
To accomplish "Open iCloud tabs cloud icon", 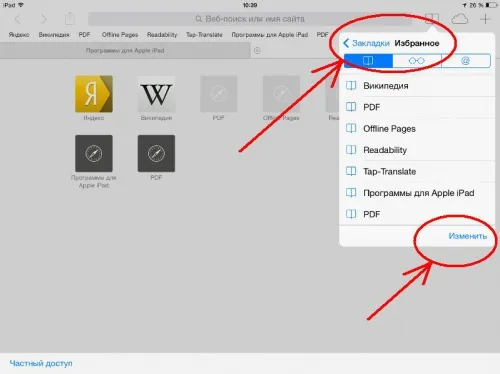I will (x=460, y=19).
